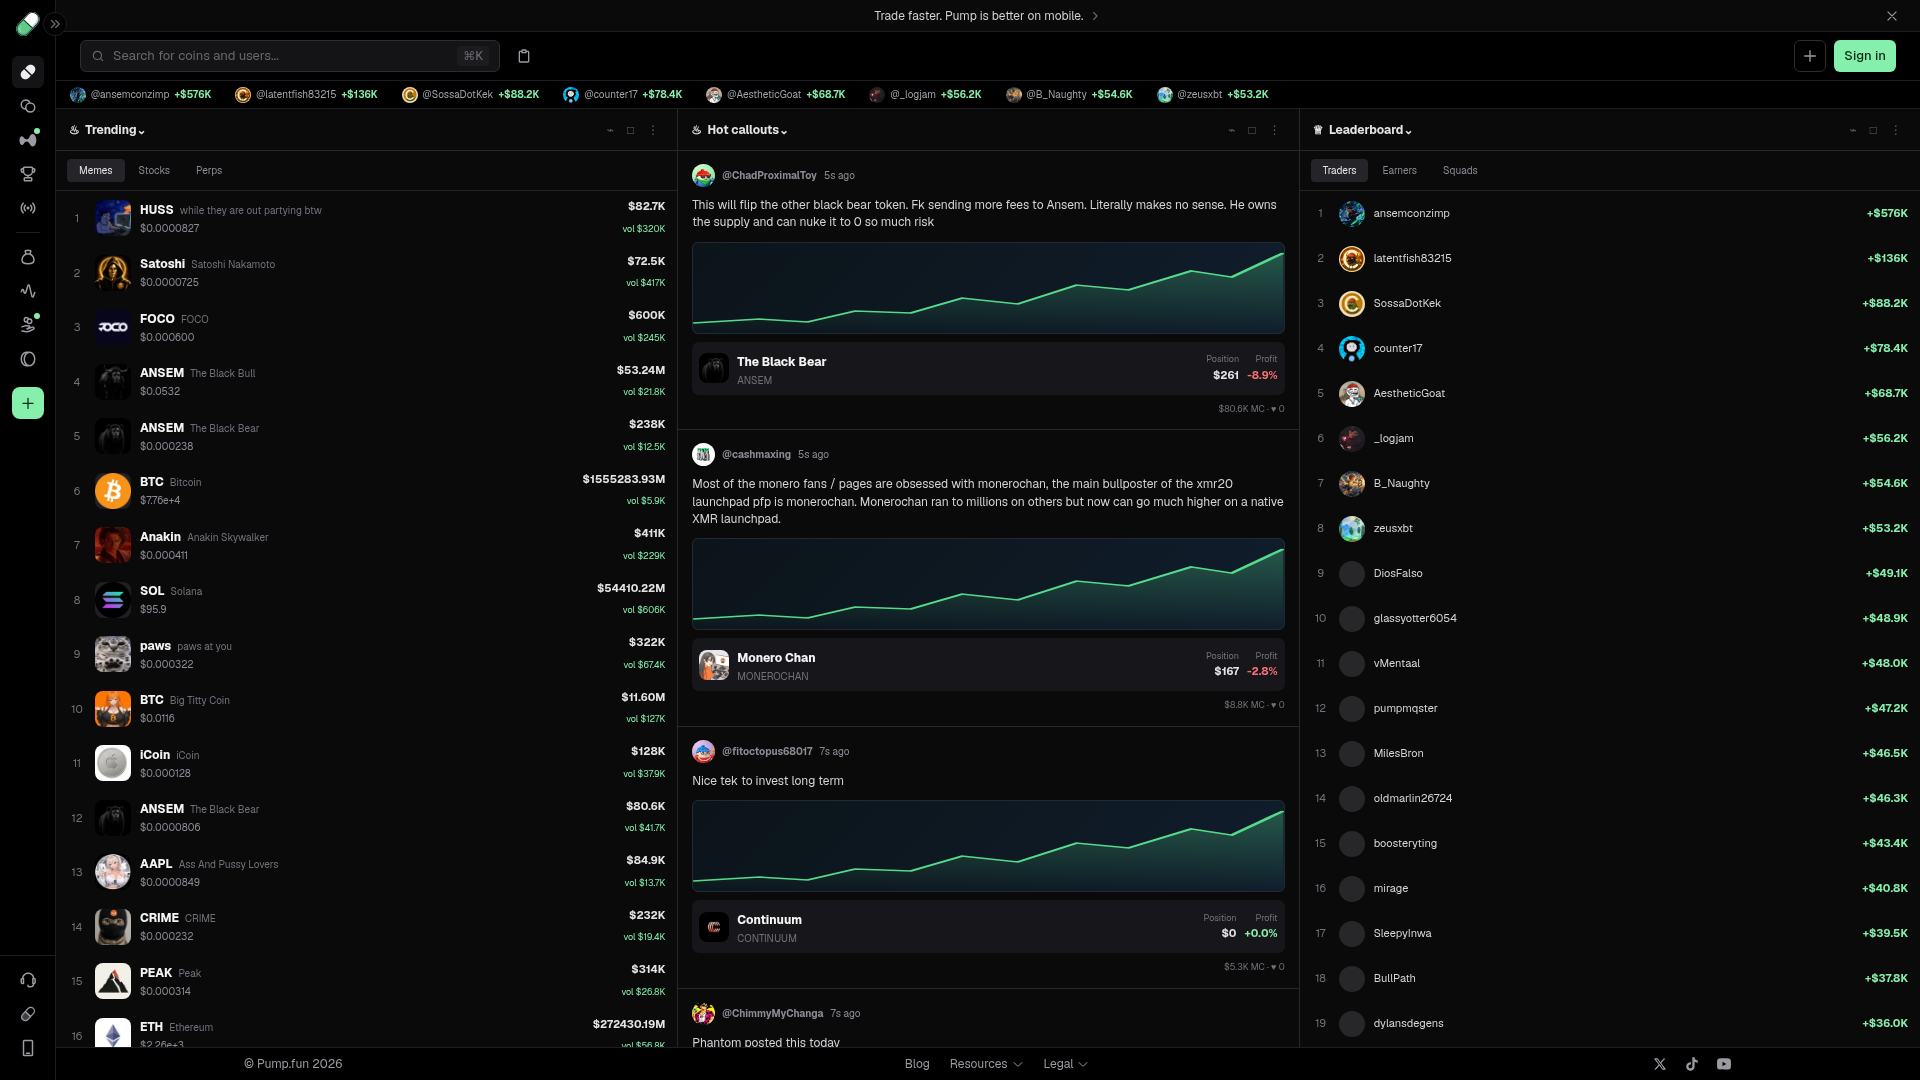The width and height of the screenshot is (1920, 1080).
Task: Expand the sidebar with the double-chevron button
Action: pyautogui.click(x=55, y=23)
